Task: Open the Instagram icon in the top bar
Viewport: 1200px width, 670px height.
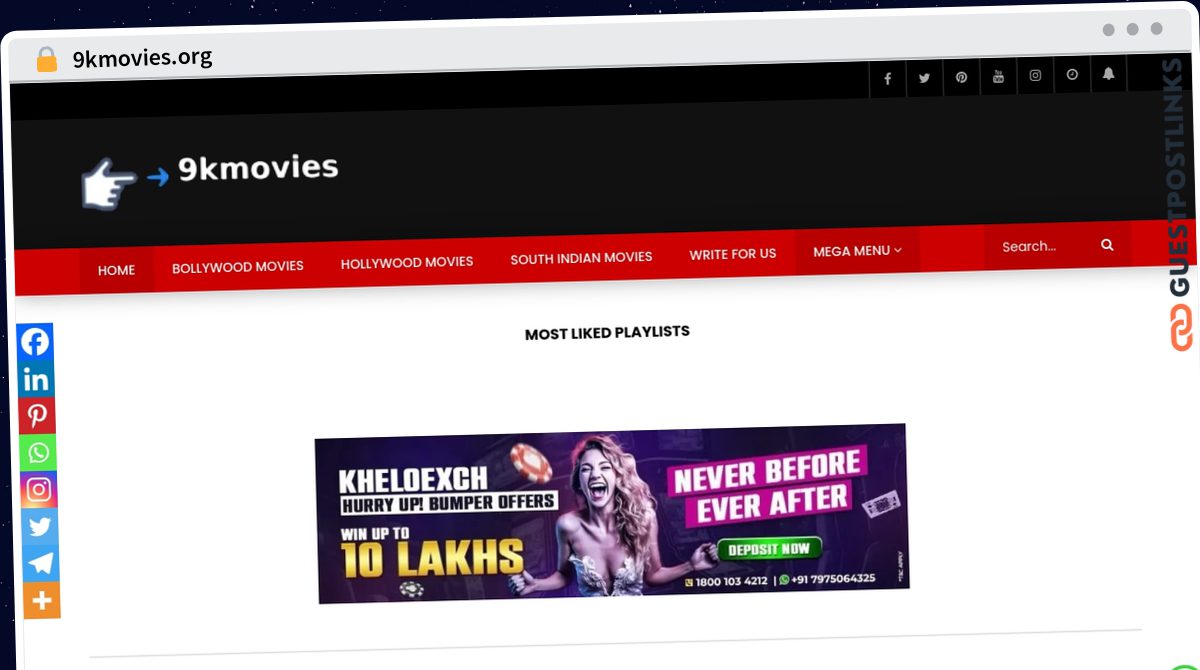Action: (1035, 76)
